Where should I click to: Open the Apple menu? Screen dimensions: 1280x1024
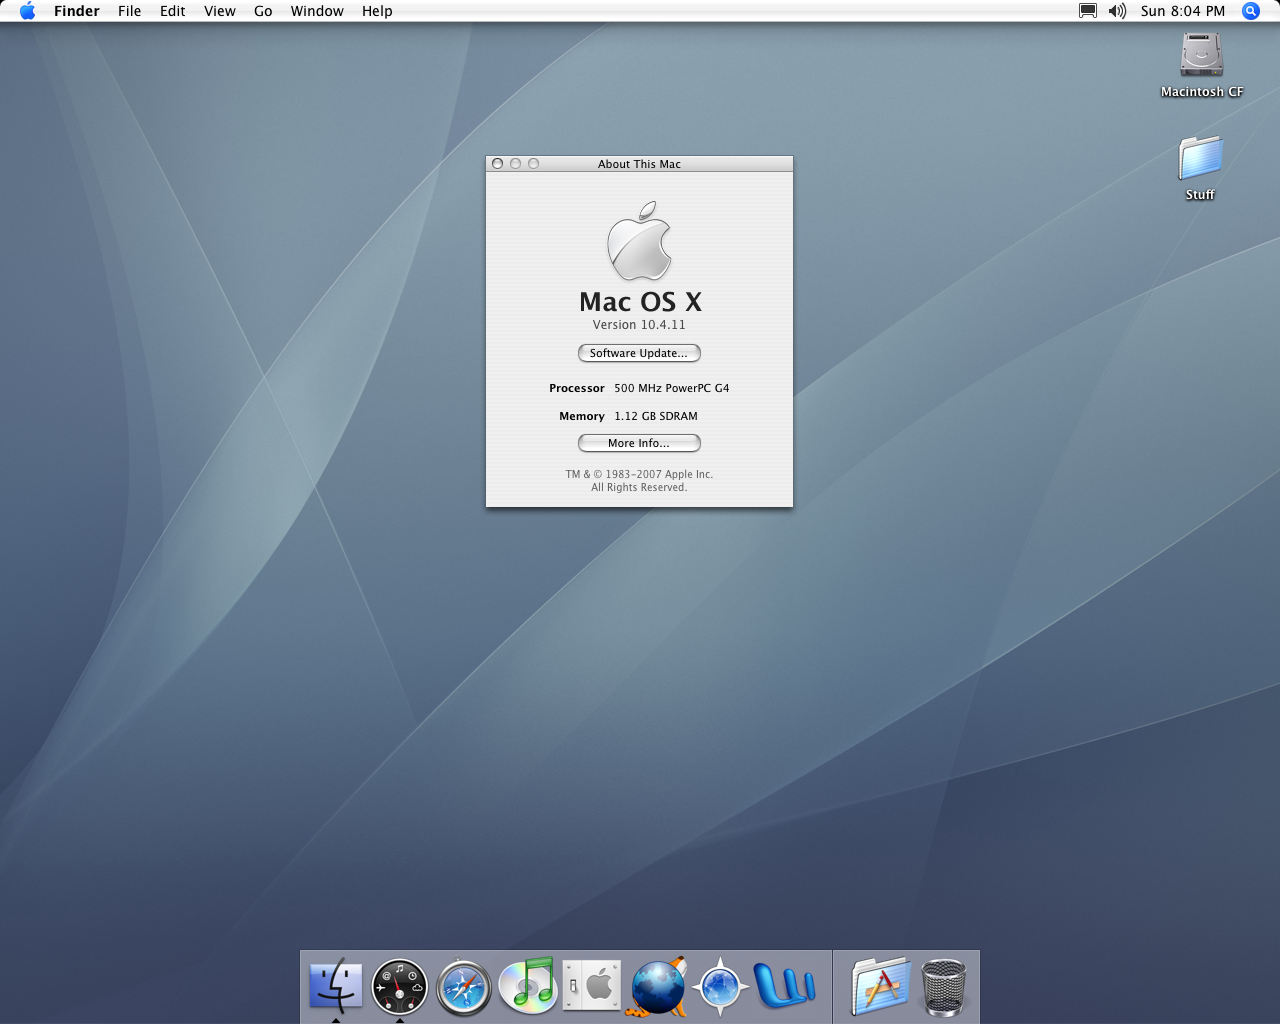click(x=27, y=11)
